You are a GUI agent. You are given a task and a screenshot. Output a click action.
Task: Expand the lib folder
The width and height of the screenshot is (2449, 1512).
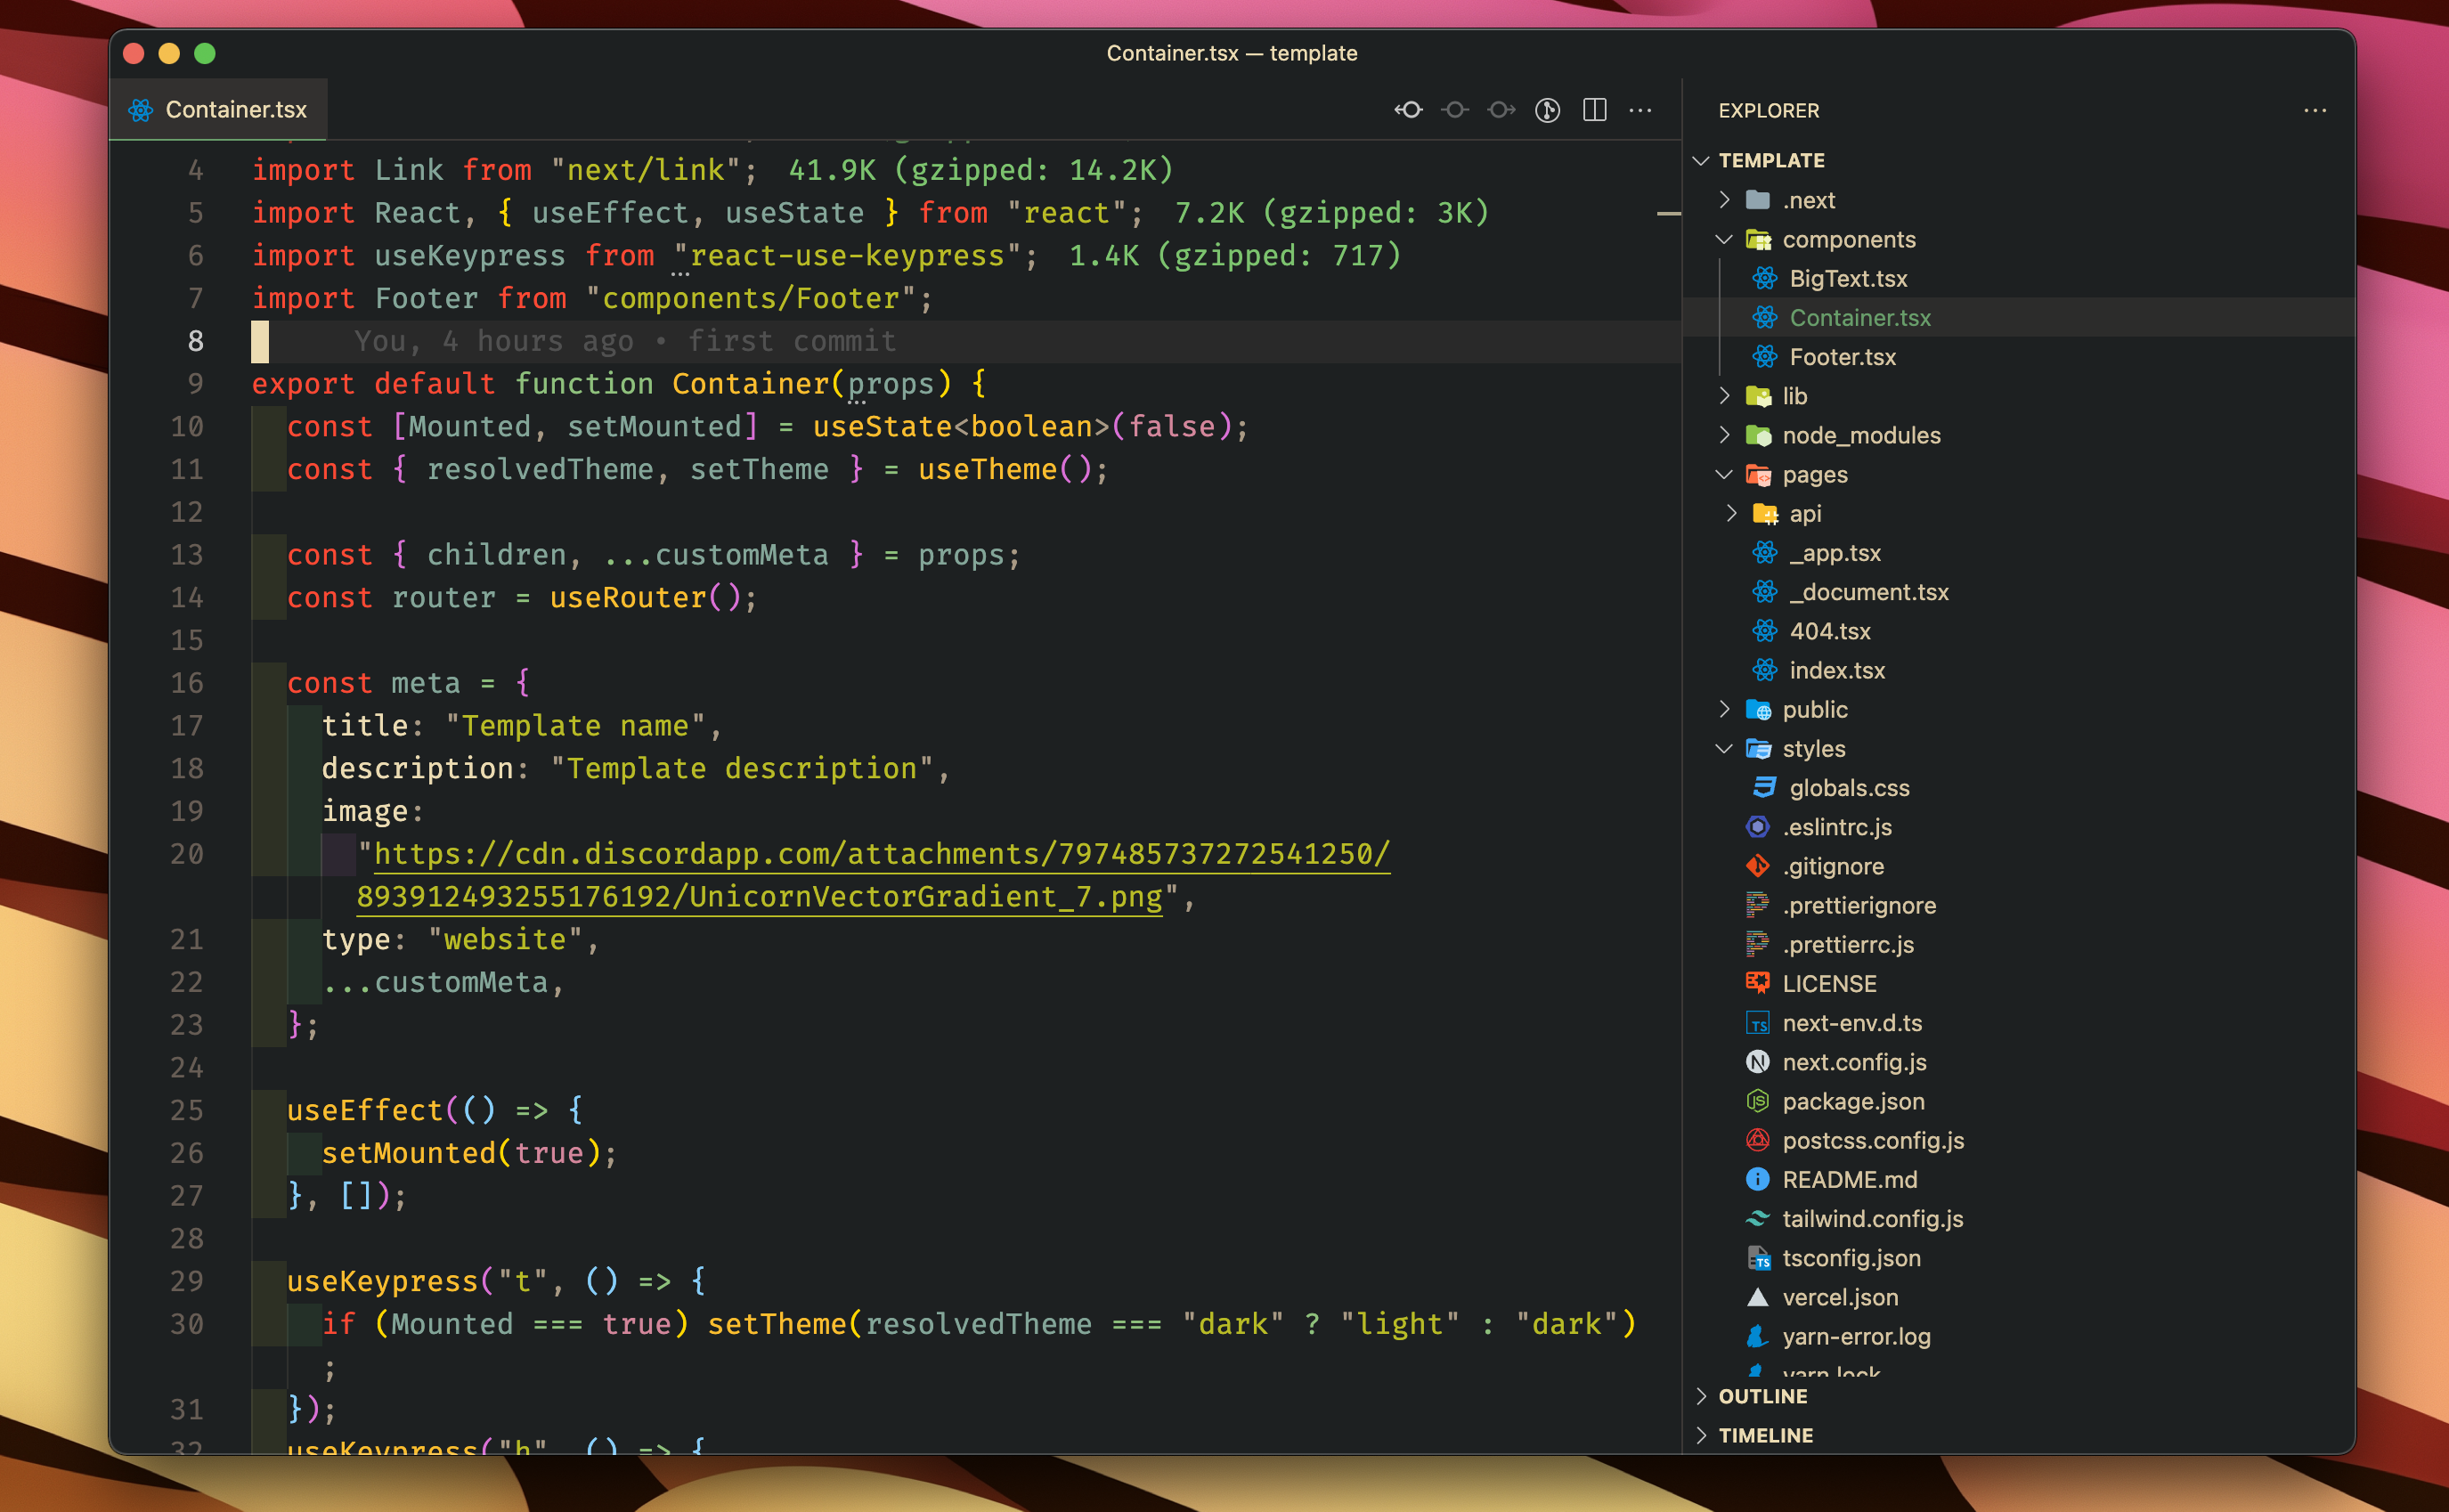1724,396
